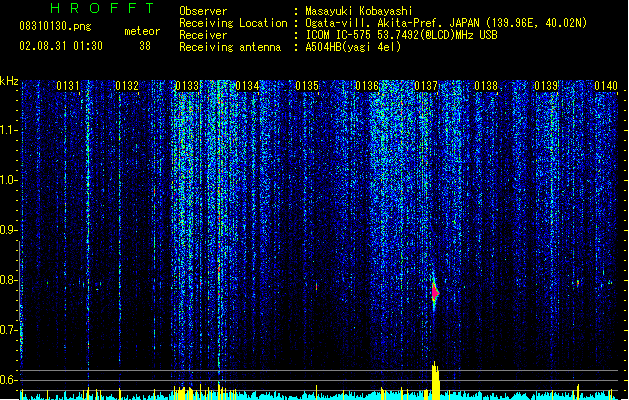Click the HROFFT title text

102,8
